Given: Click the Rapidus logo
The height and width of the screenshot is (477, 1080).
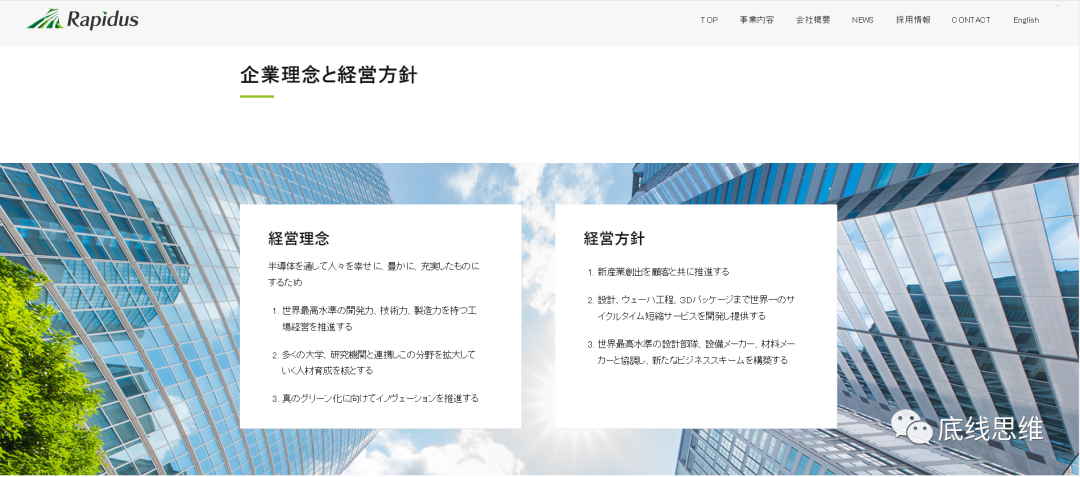Looking at the screenshot, I should [x=83, y=19].
